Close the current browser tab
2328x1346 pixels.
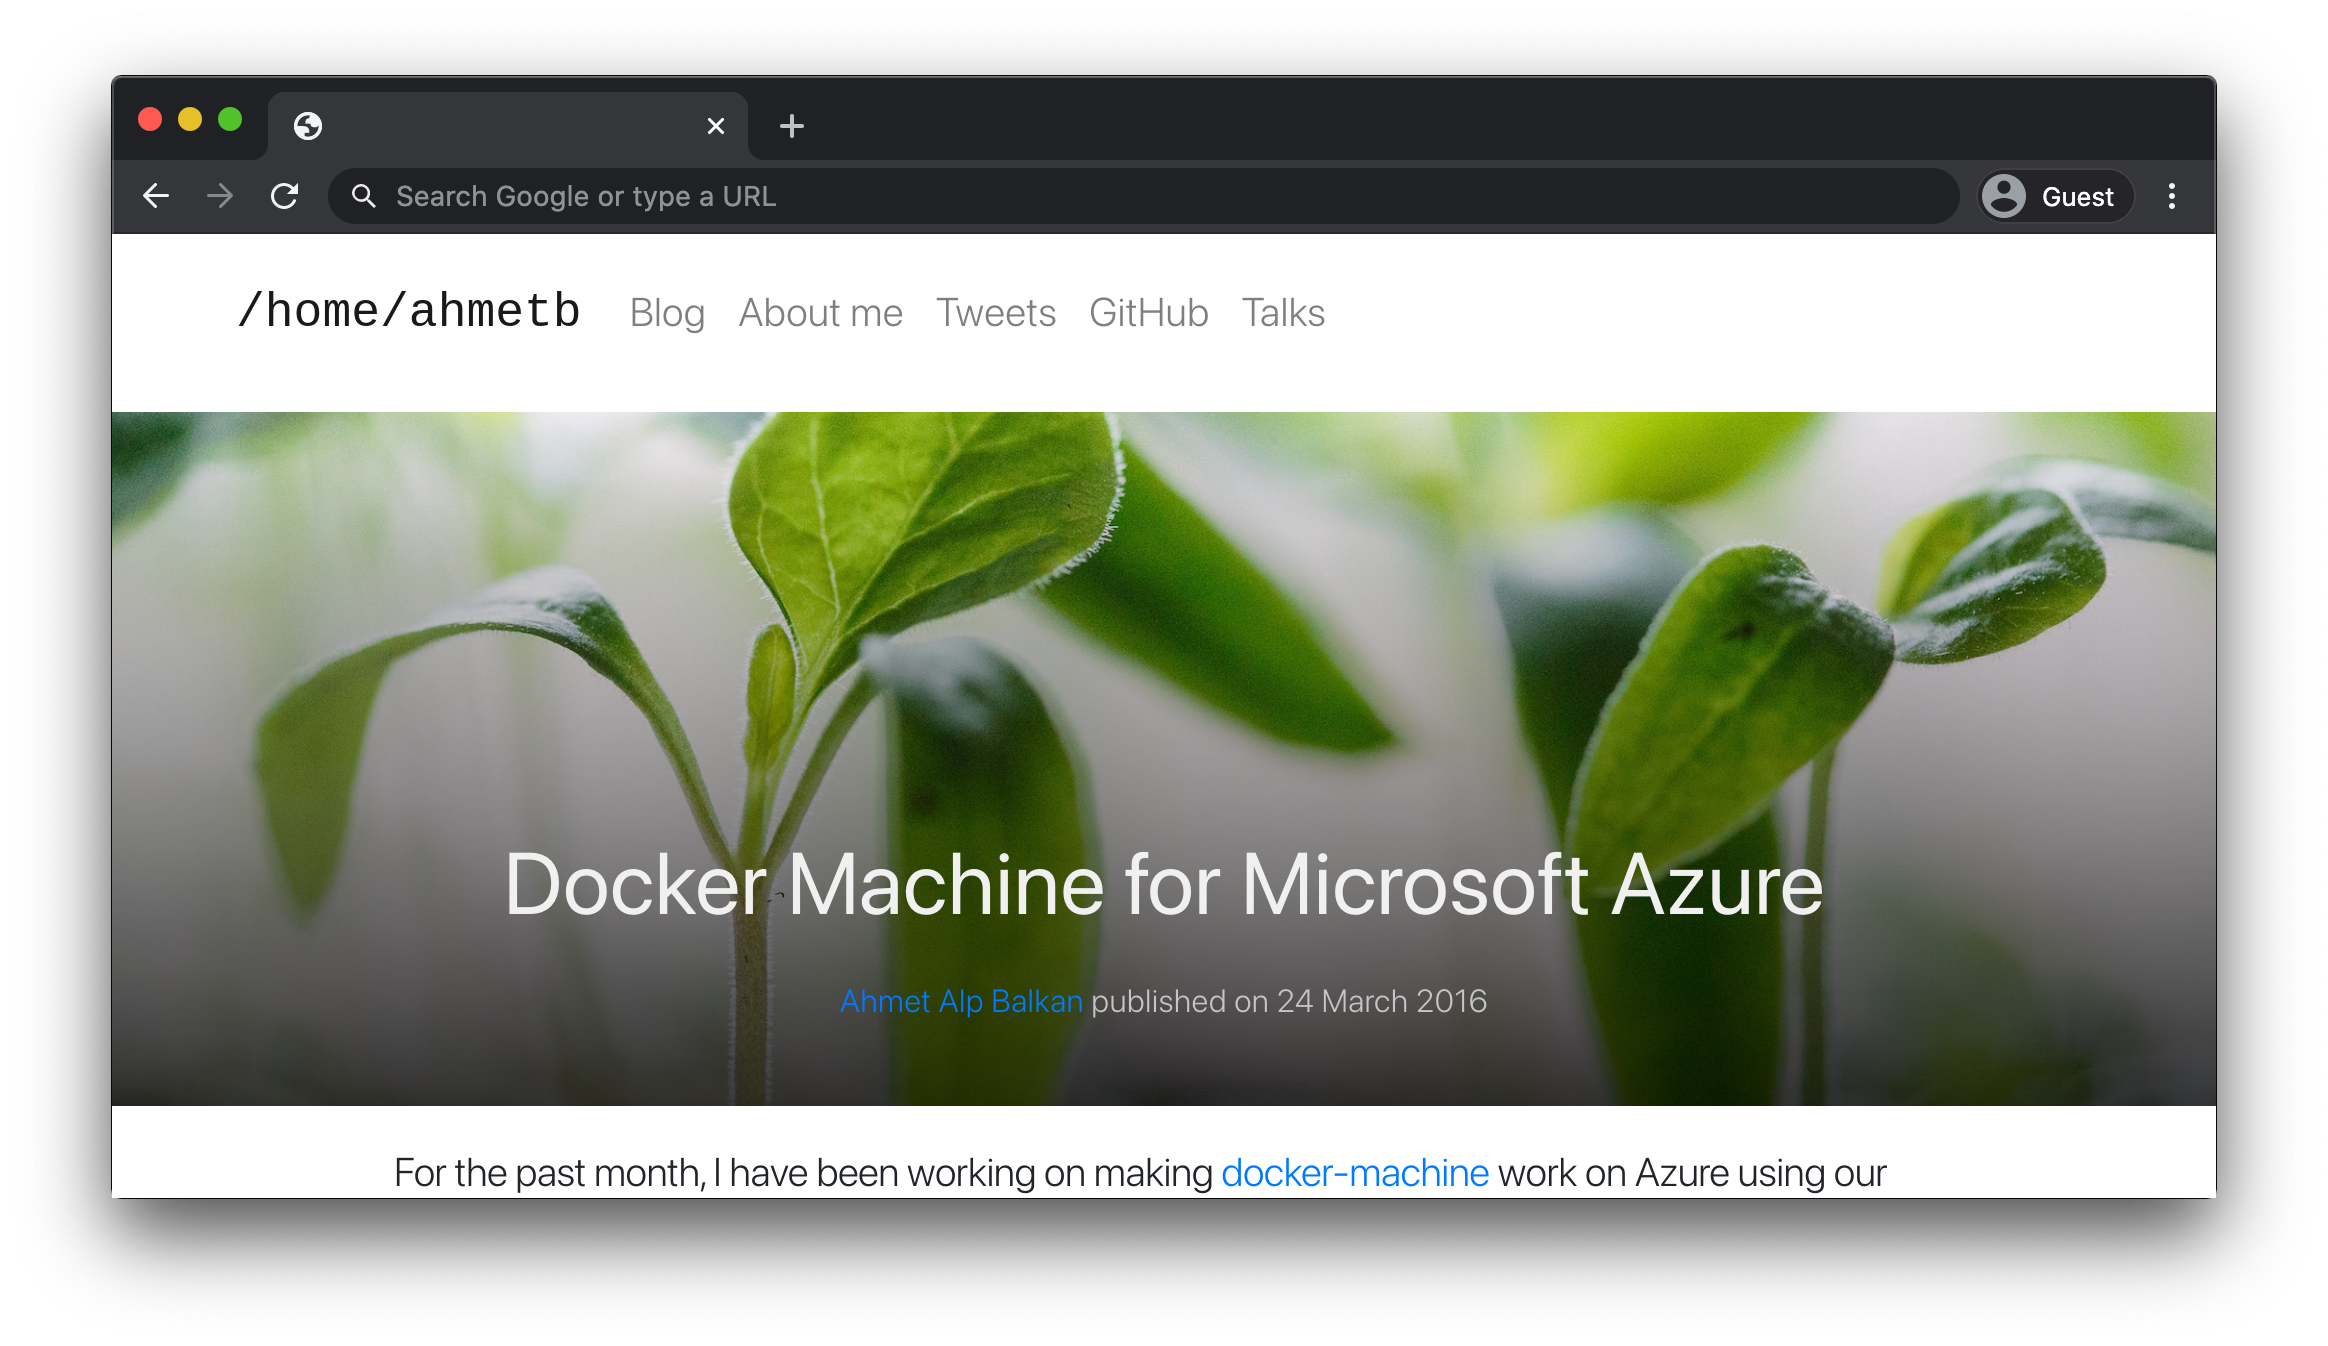[716, 126]
